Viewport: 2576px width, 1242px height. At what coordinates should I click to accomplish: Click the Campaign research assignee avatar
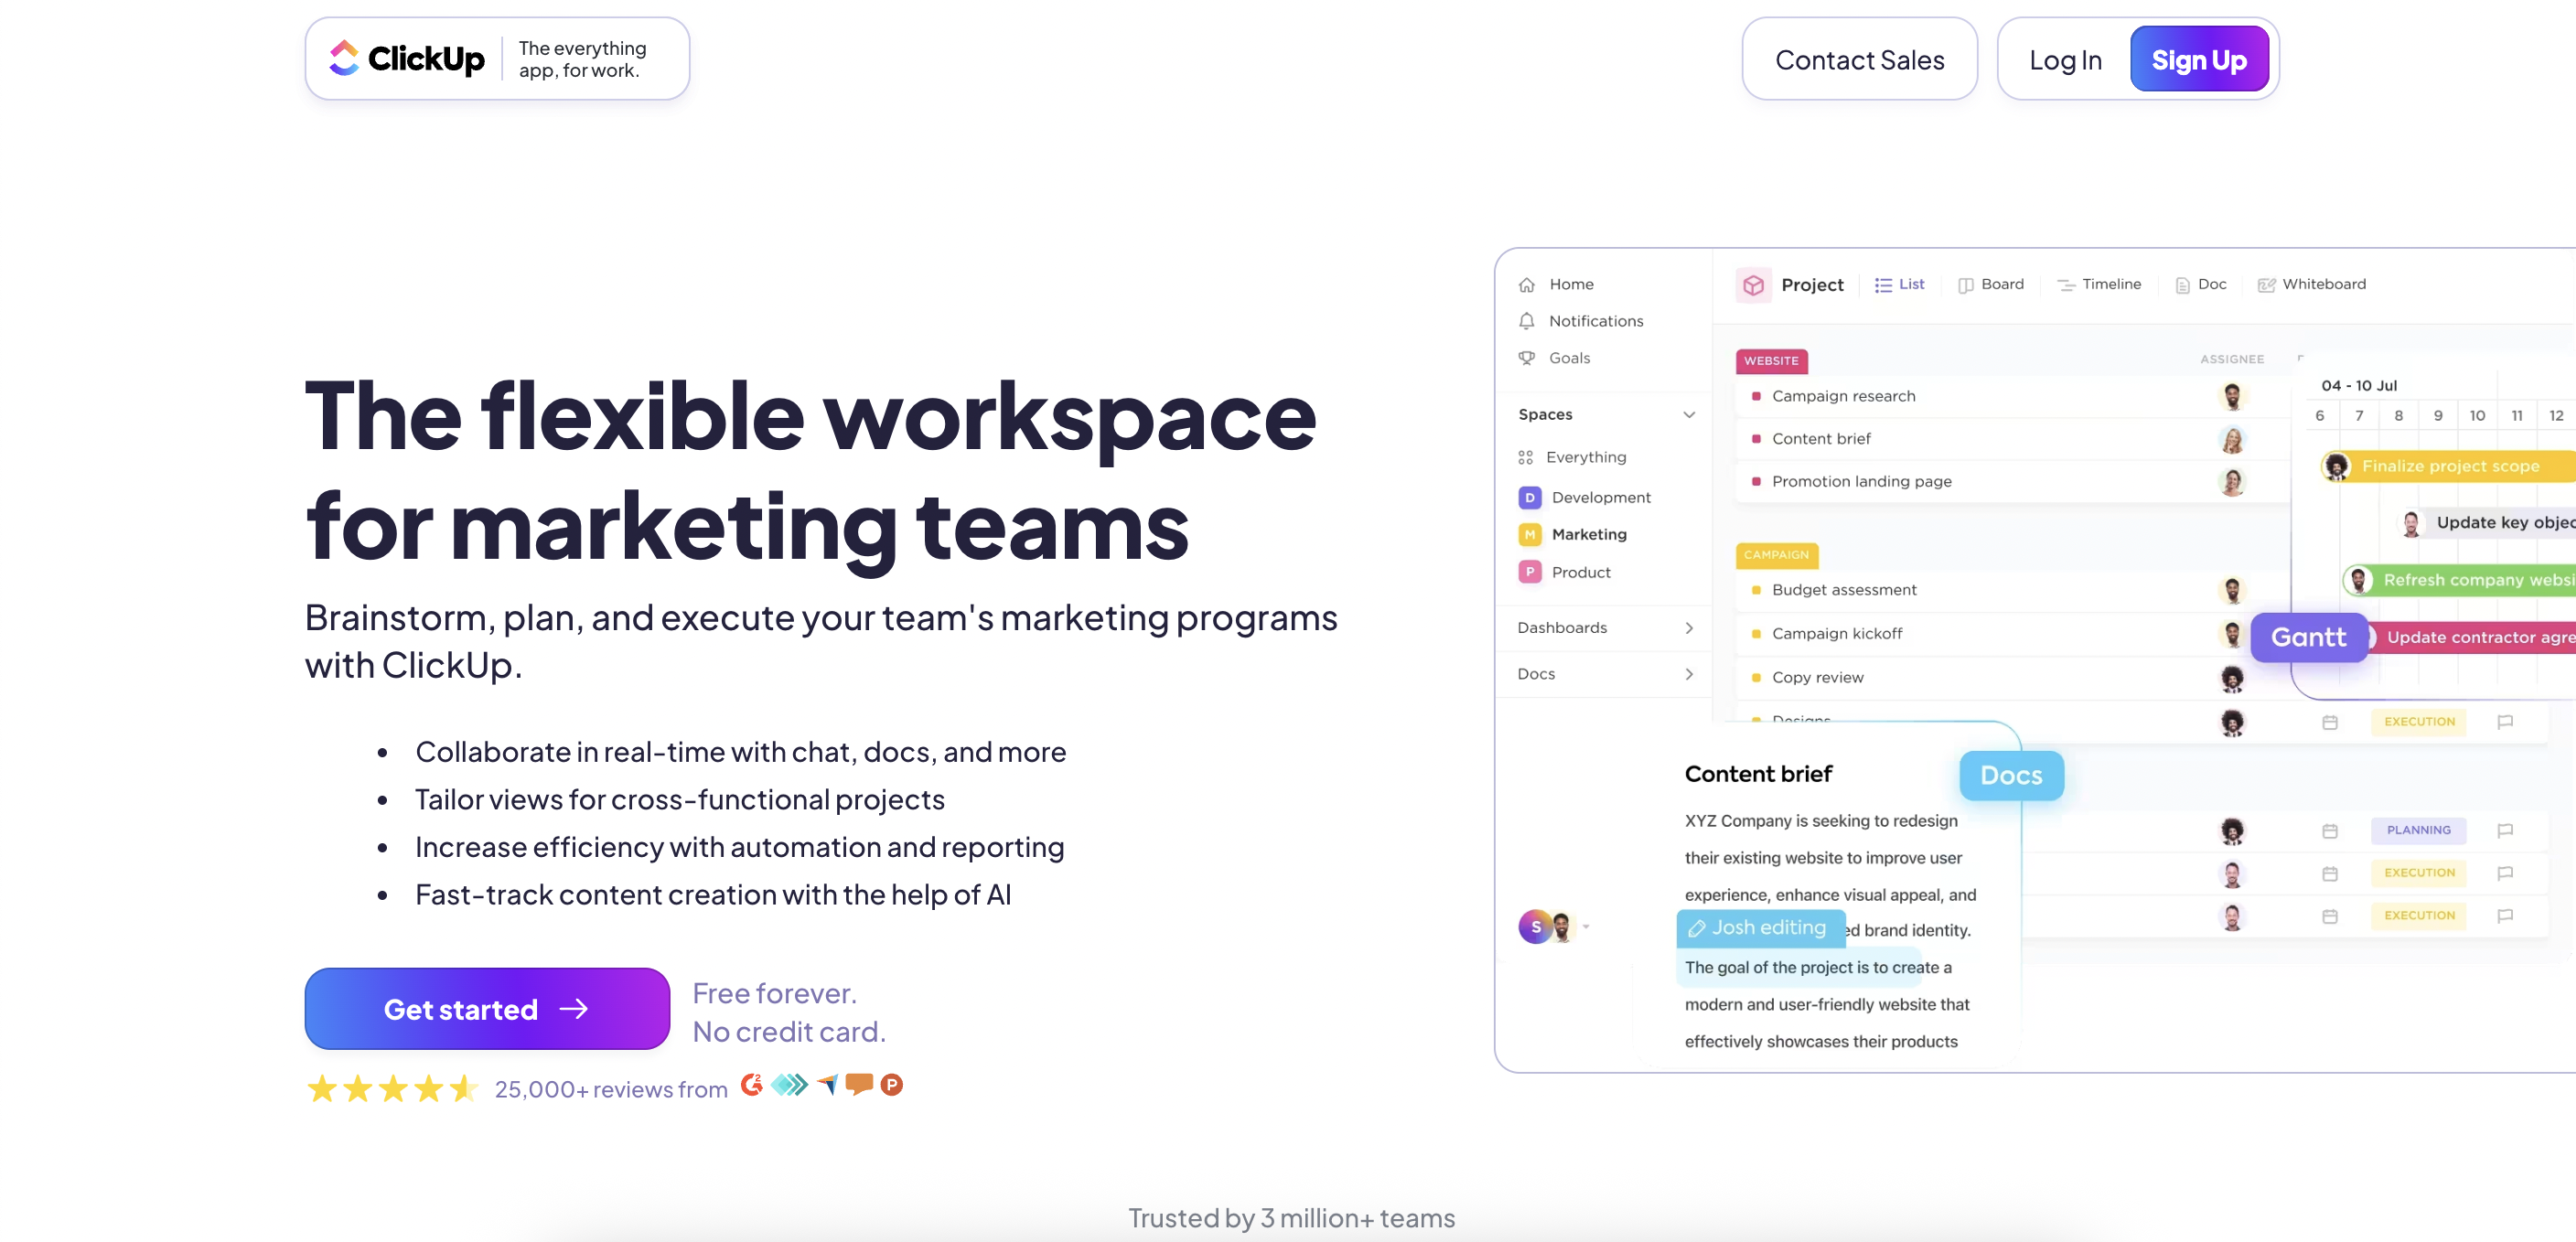click(2231, 396)
